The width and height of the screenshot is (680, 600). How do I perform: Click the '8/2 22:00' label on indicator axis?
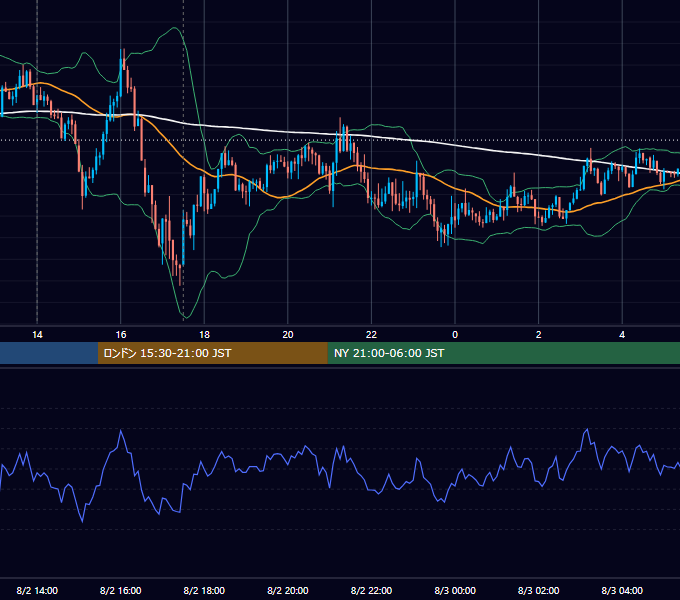[x=371, y=590]
